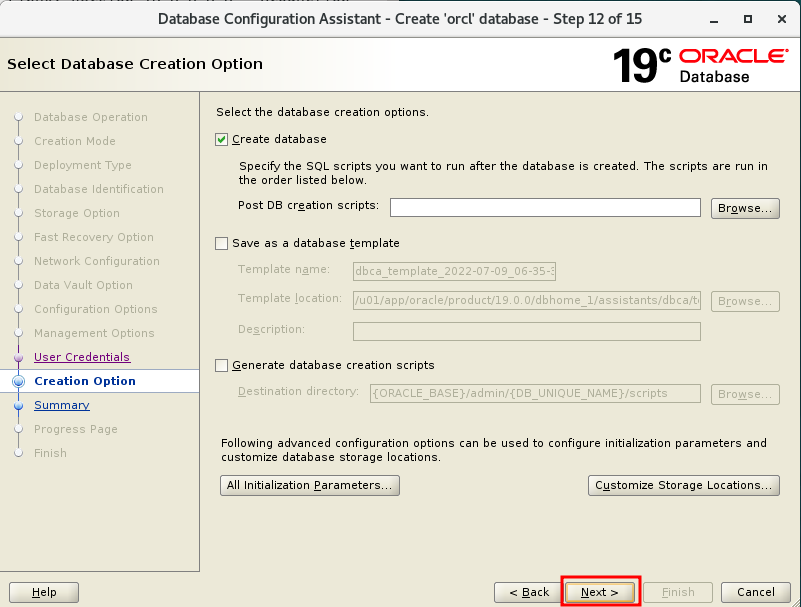
Task: Click 'Deployment Type' step text
Action: pos(83,165)
